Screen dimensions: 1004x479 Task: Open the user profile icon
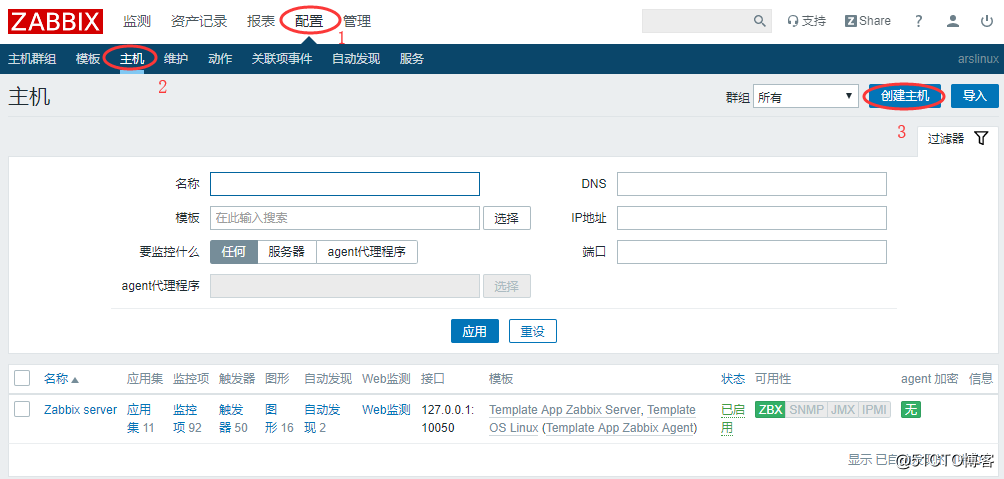(953, 21)
